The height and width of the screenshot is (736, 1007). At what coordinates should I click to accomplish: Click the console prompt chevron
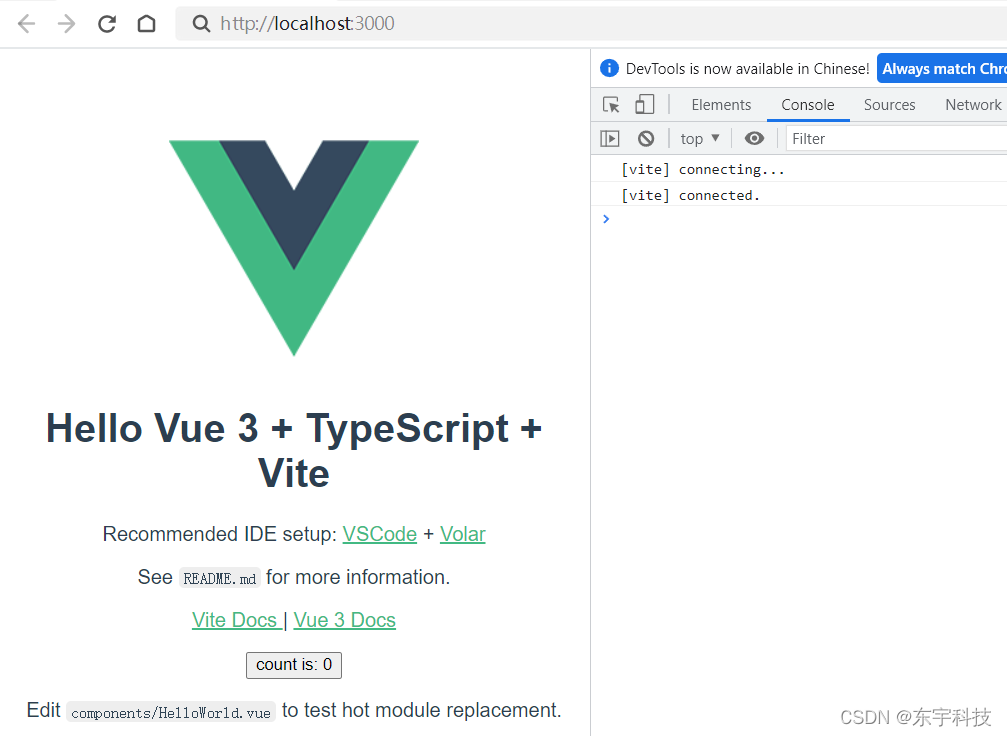(606, 219)
